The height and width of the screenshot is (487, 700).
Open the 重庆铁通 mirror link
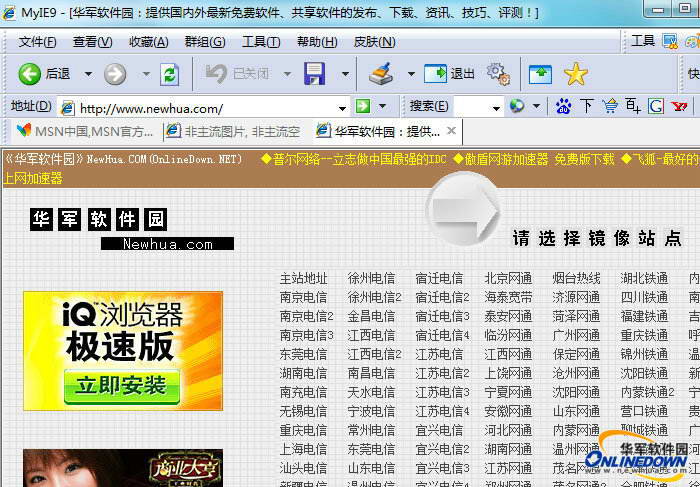point(644,335)
